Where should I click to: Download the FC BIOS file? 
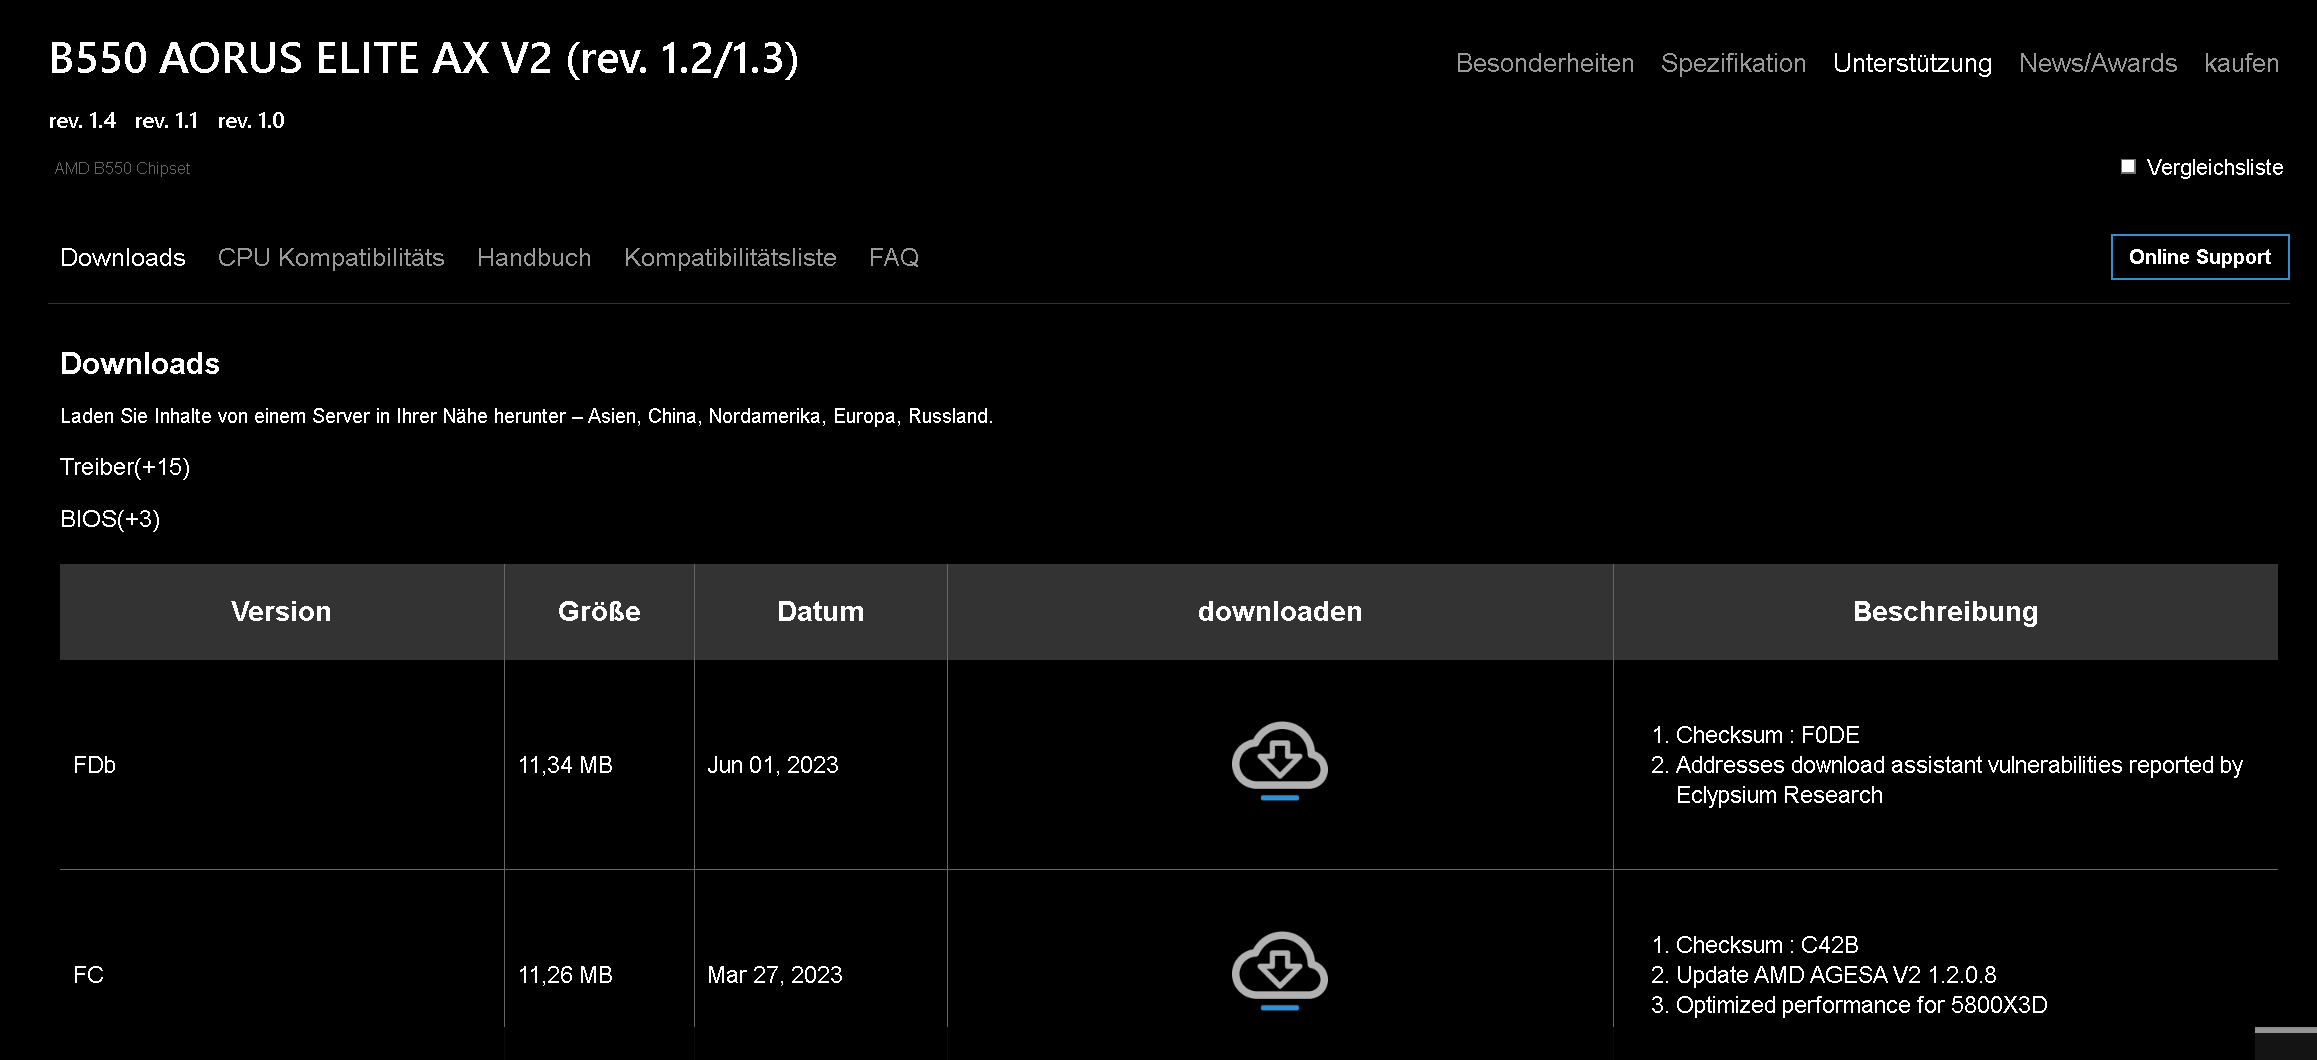[x=1279, y=971]
